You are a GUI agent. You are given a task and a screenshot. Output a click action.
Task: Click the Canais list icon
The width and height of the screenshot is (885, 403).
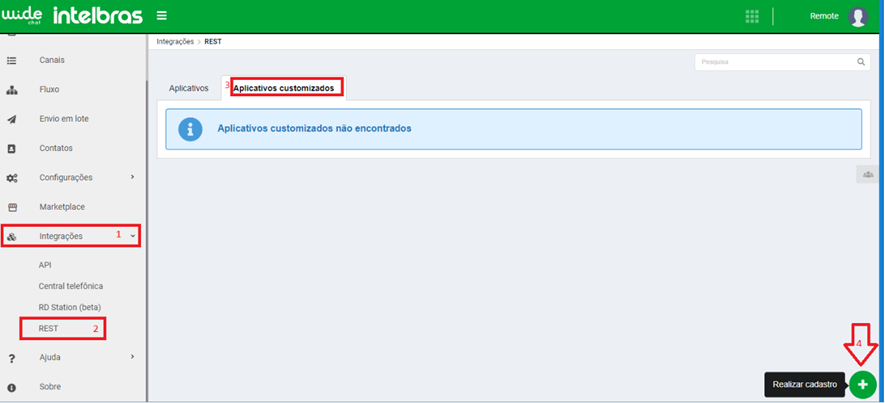pyautogui.click(x=11, y=60)
